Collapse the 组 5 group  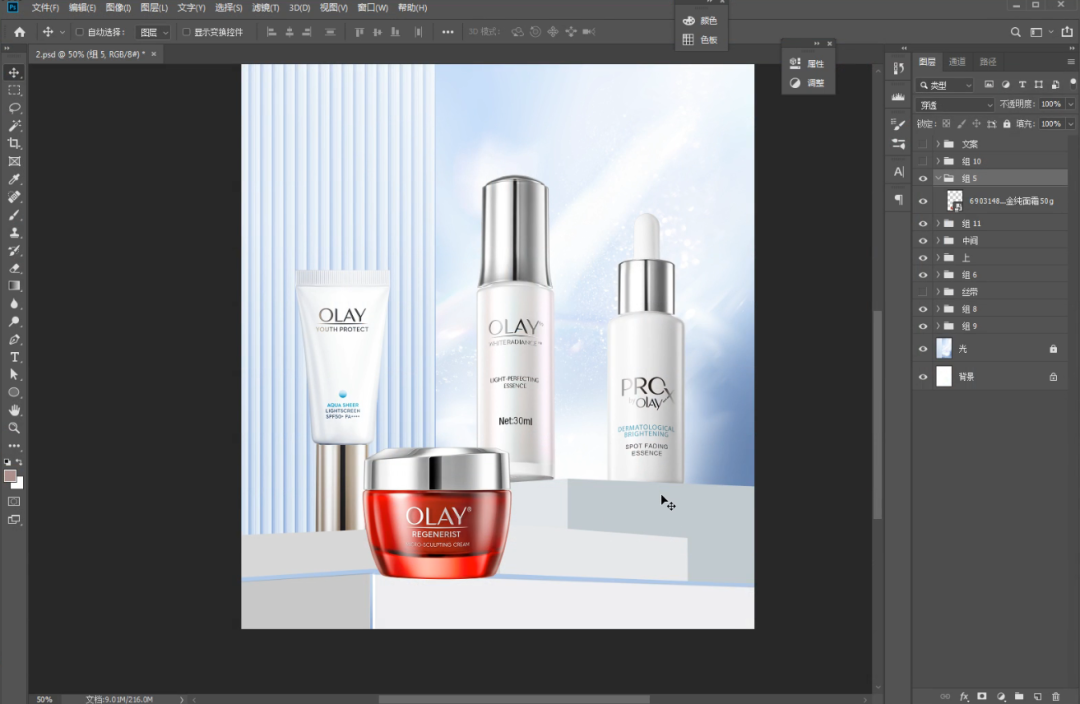pyautogui.click(x=937, y=178)
